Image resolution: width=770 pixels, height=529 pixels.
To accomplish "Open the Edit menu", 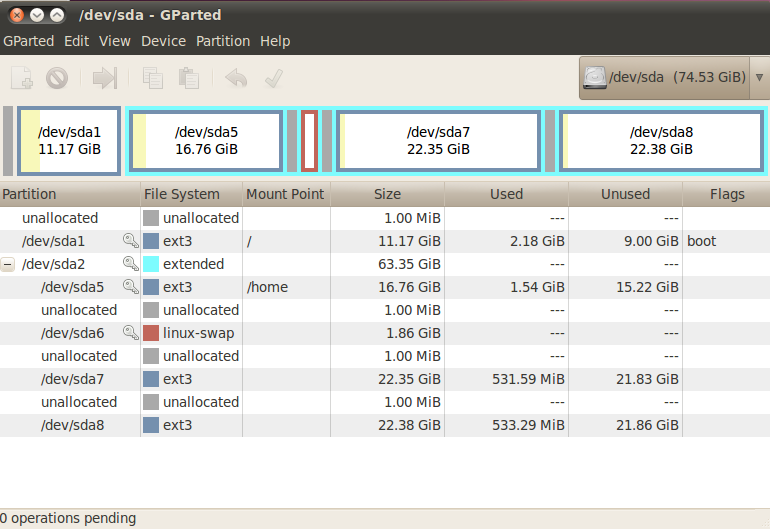I will tap(77, 41).
